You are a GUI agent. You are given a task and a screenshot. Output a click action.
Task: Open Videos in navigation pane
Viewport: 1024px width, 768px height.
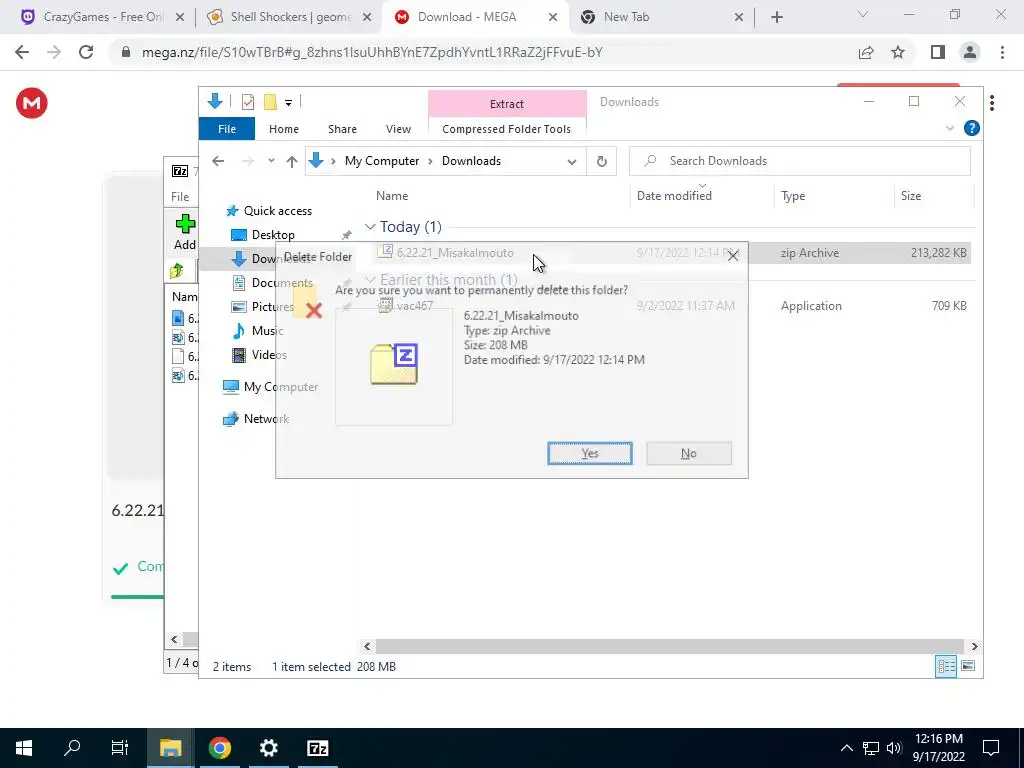coord(269,355)
